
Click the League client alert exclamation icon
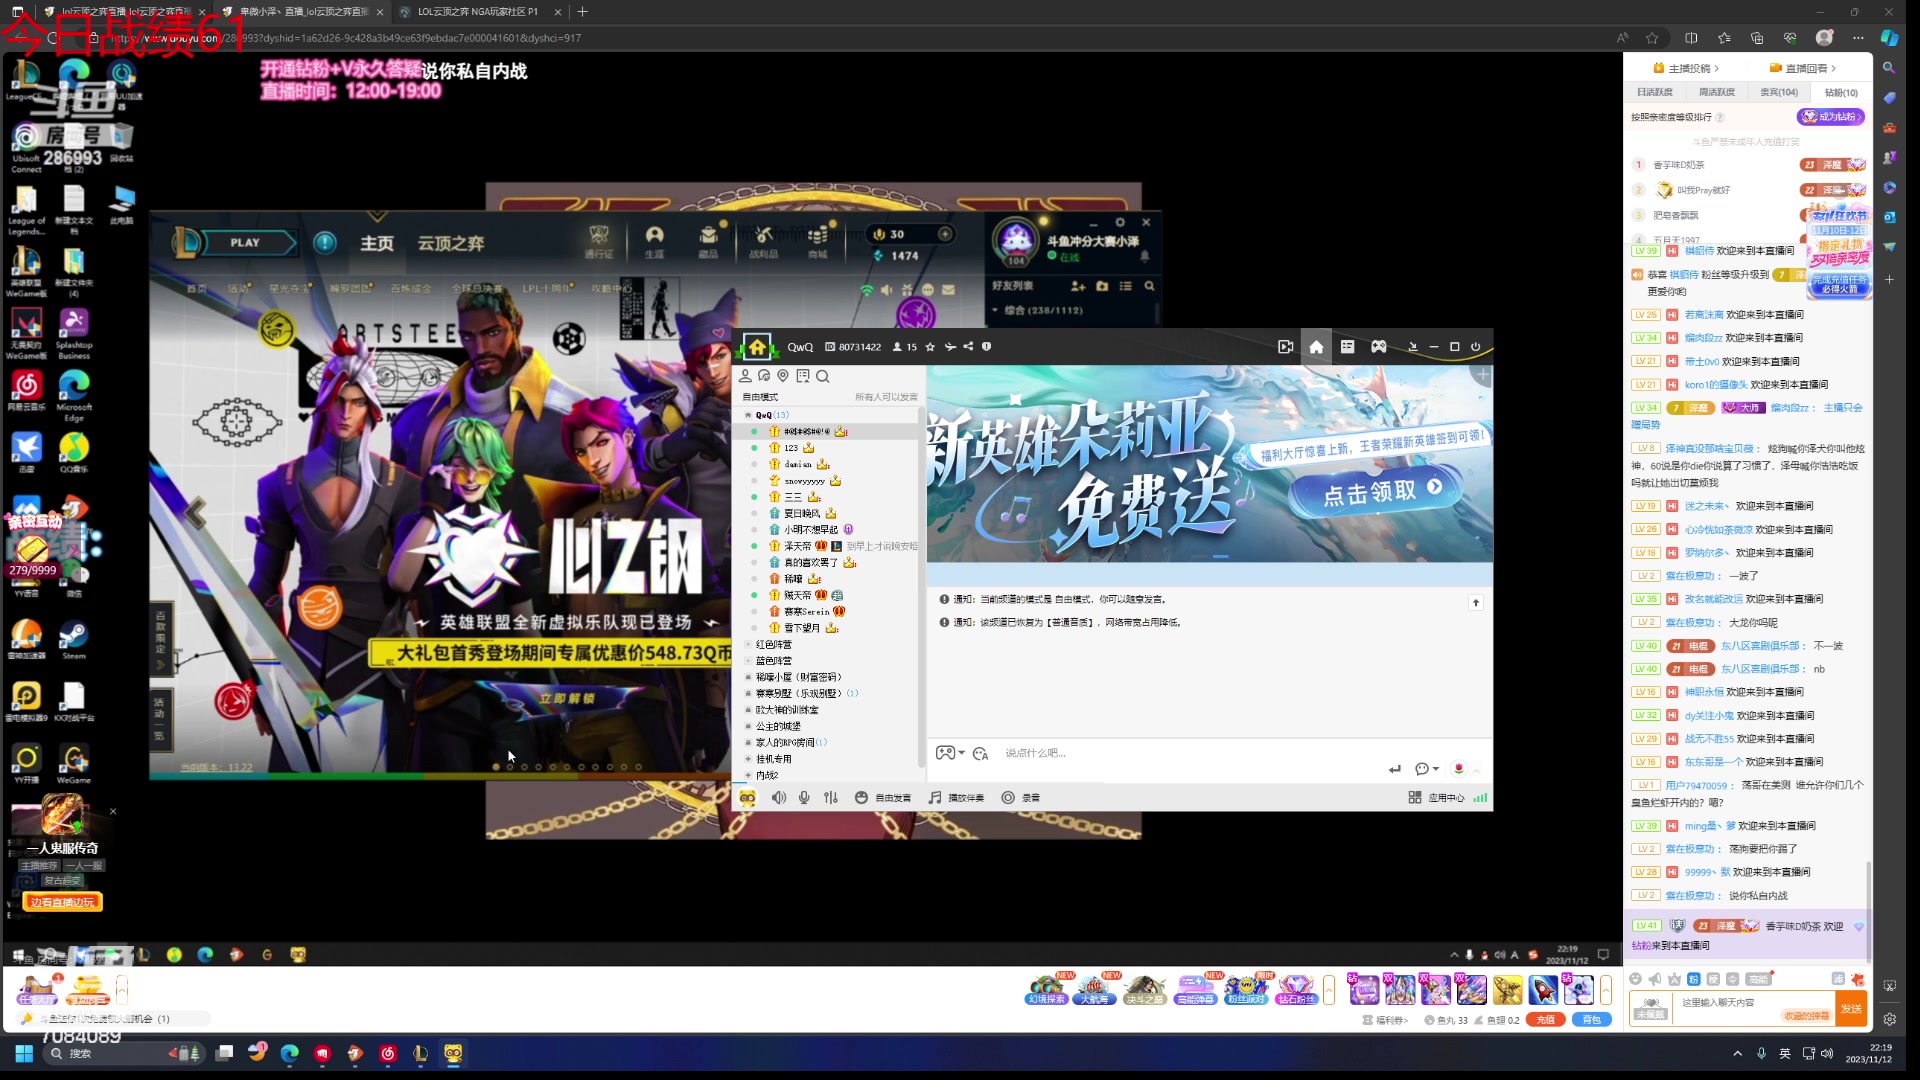coord(325,242)
